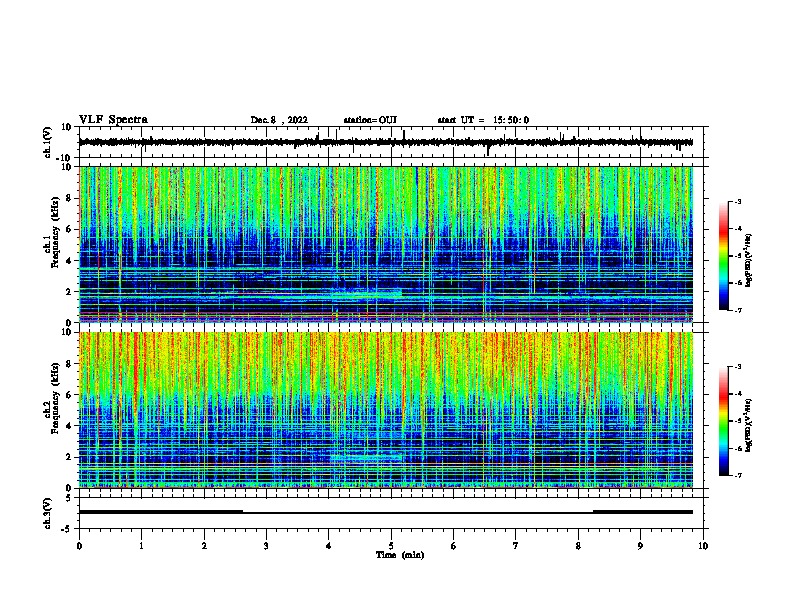Click the ch.1 voltage waveform trace
Screen dimensions: 792x612
(x=385, y=142)
